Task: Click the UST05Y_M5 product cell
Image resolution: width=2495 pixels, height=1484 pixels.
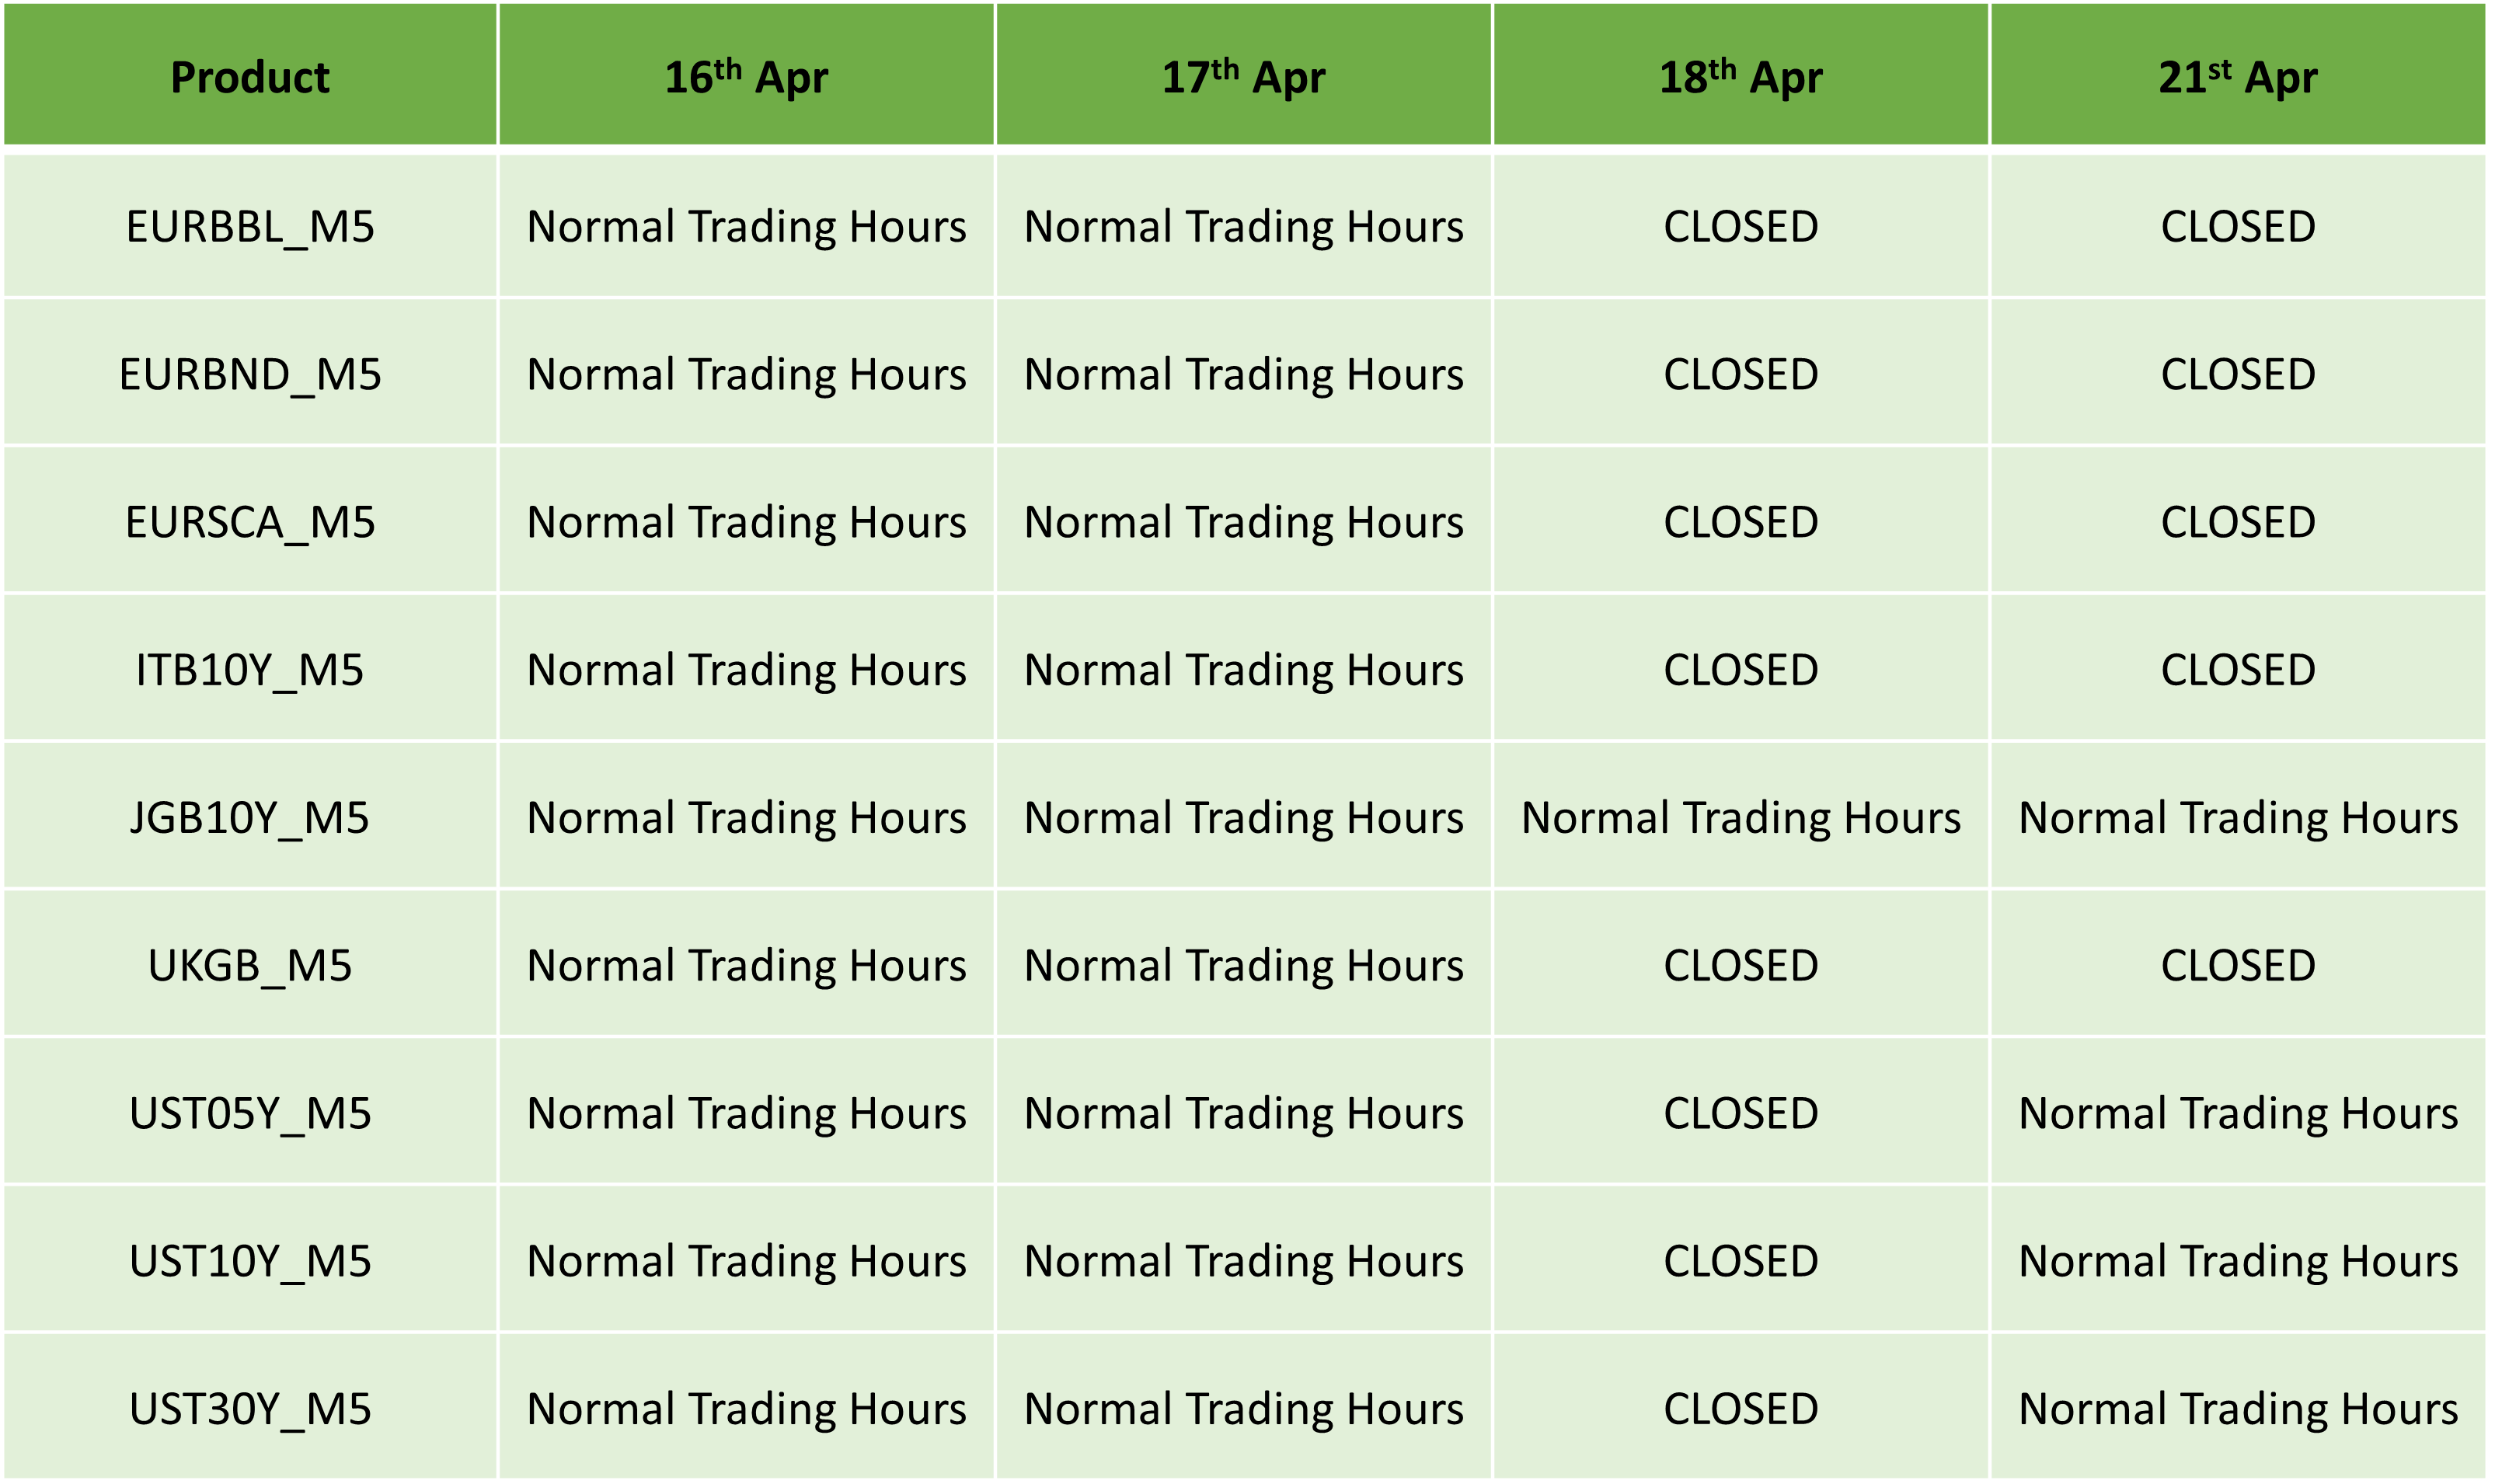Action: (250, 1112)
